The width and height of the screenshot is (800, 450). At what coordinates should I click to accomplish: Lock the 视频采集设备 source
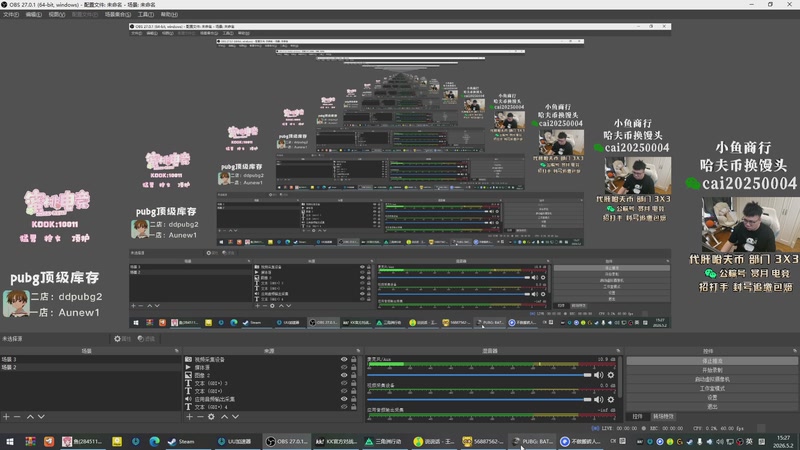click(x=354, y=359)
